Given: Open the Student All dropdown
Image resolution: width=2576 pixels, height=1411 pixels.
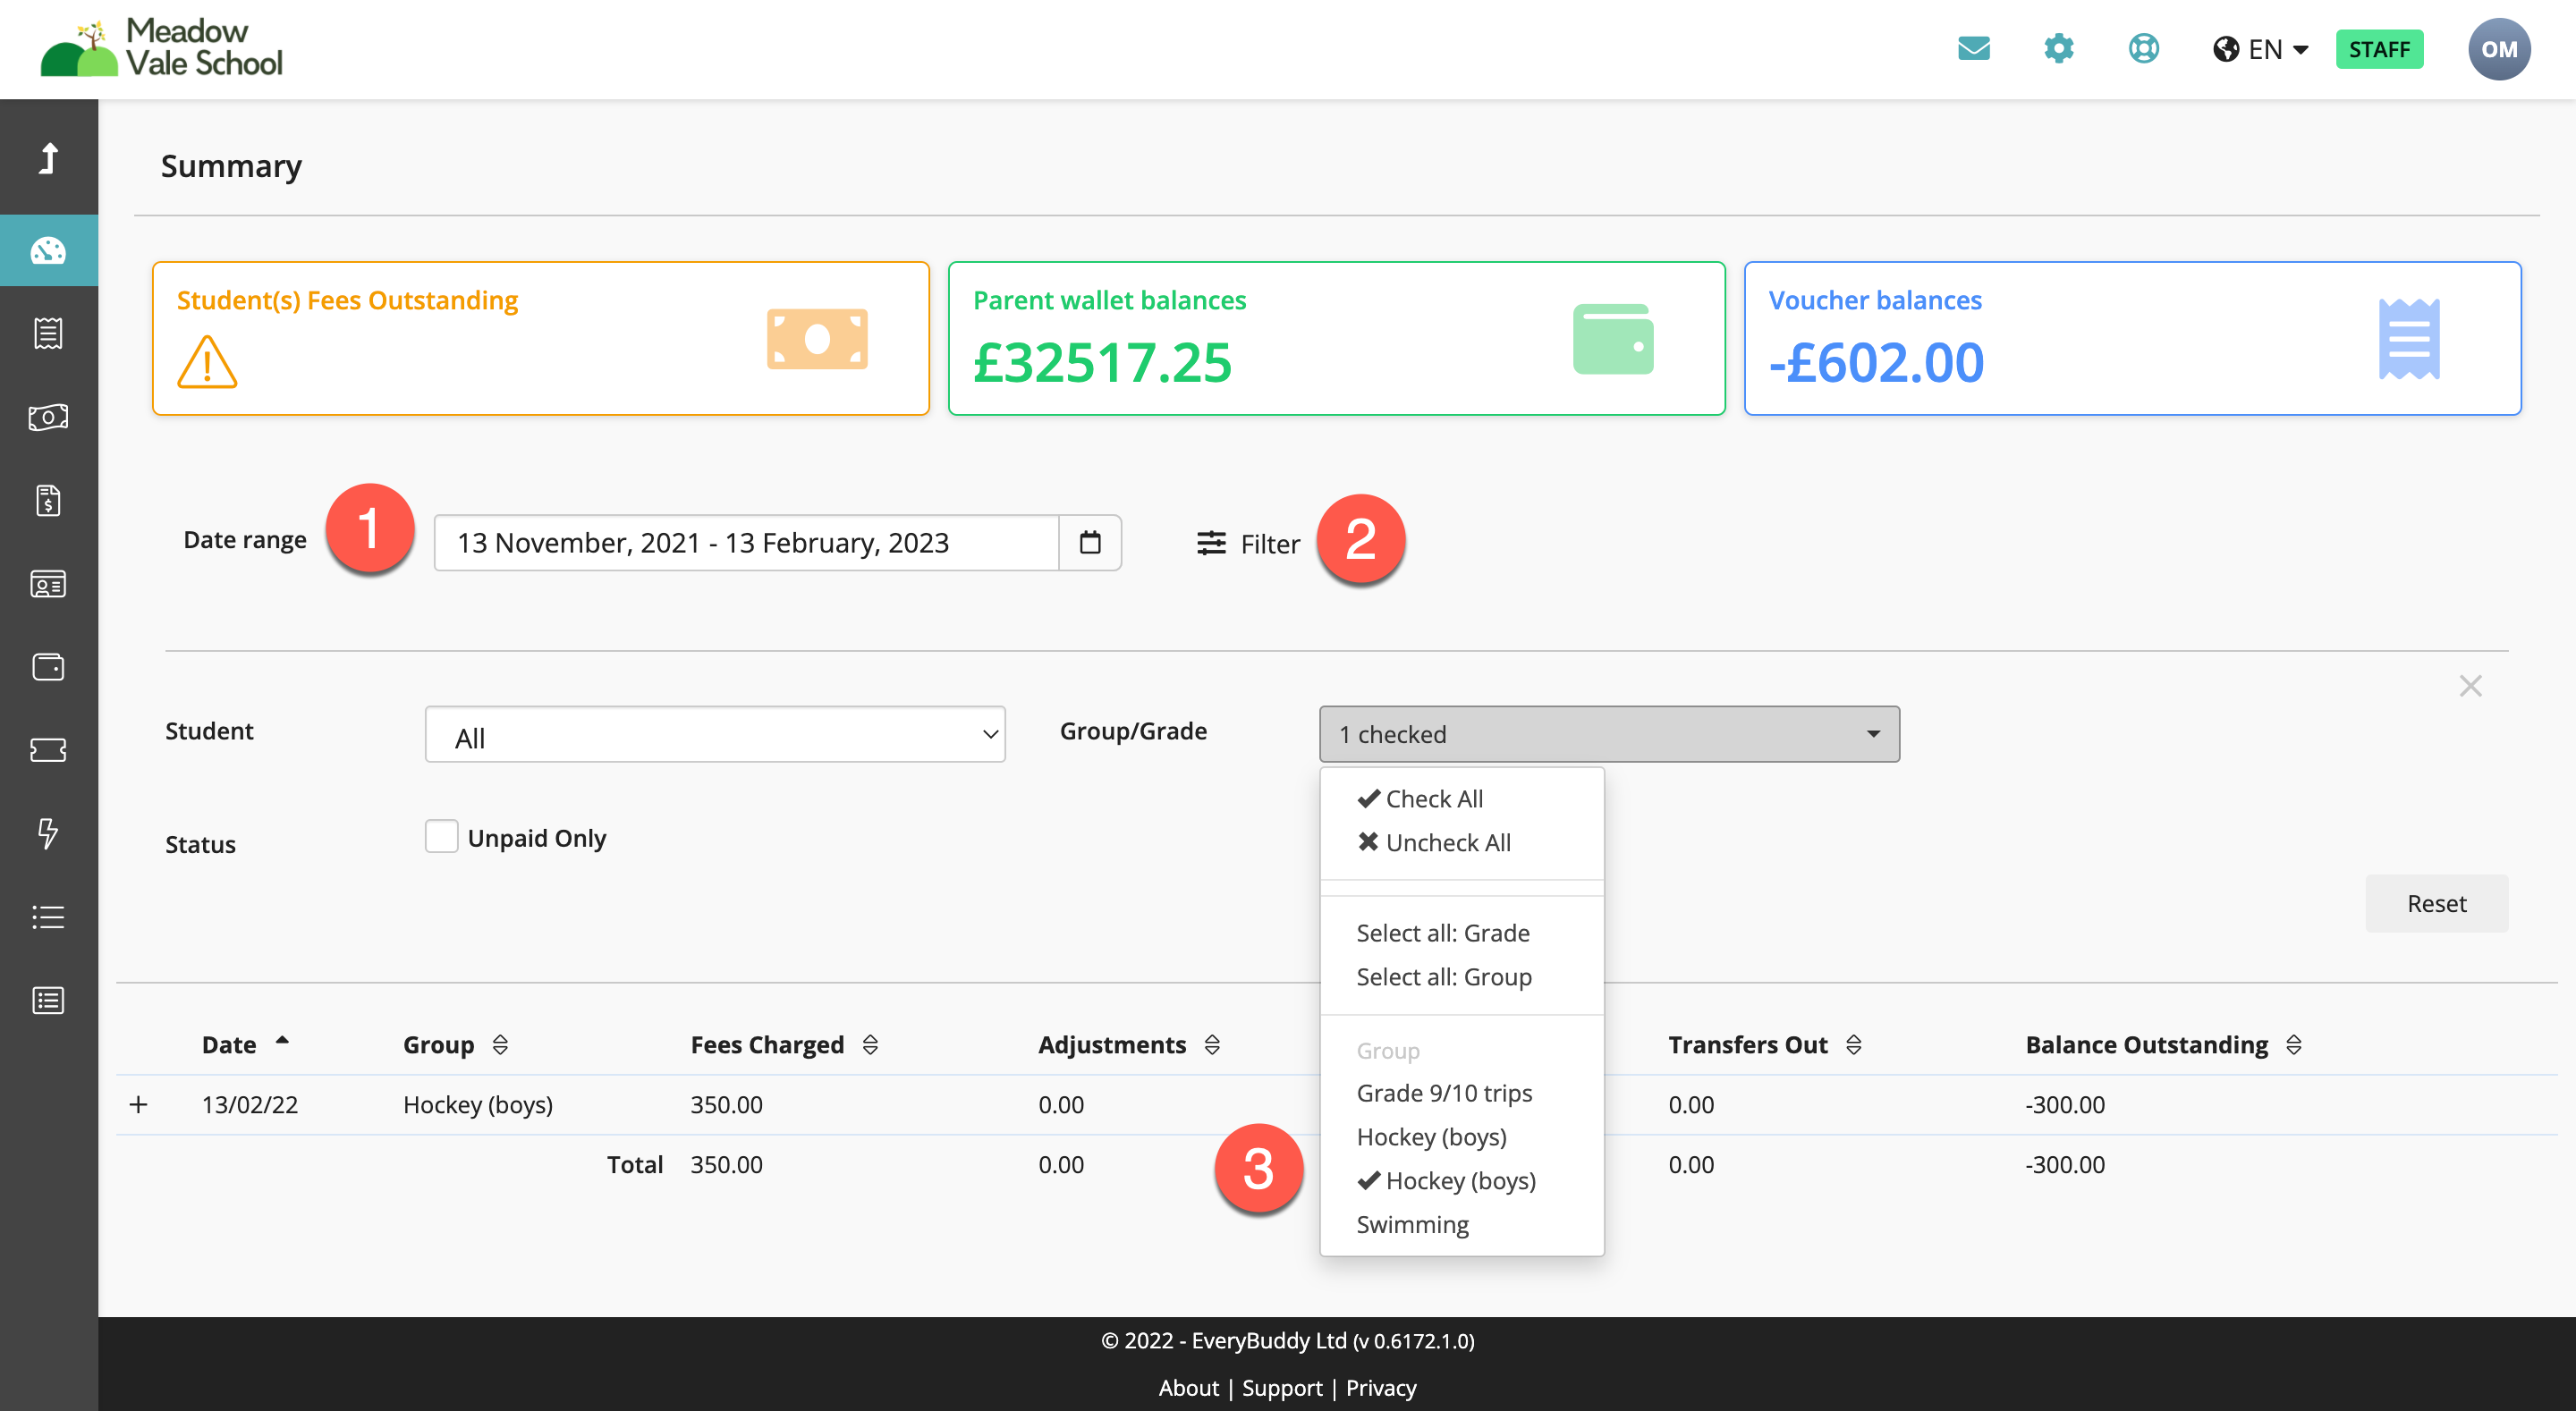Looking at the screenshot, I should [715, 736].
